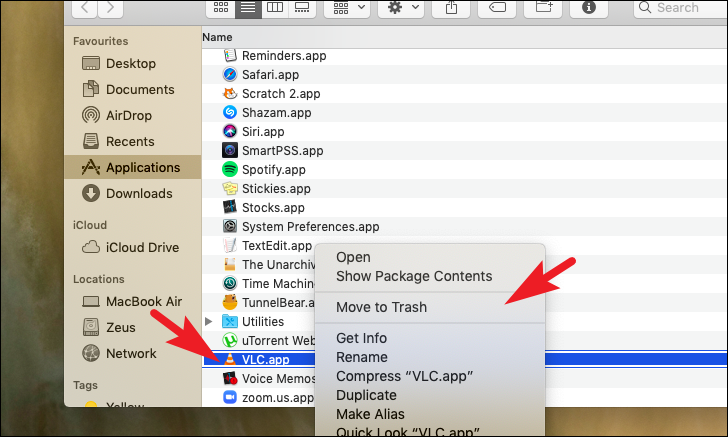Viewport: 728px width, 437px height.
Task: Choose Get Info in the context menu
Action: coord(430,338)
